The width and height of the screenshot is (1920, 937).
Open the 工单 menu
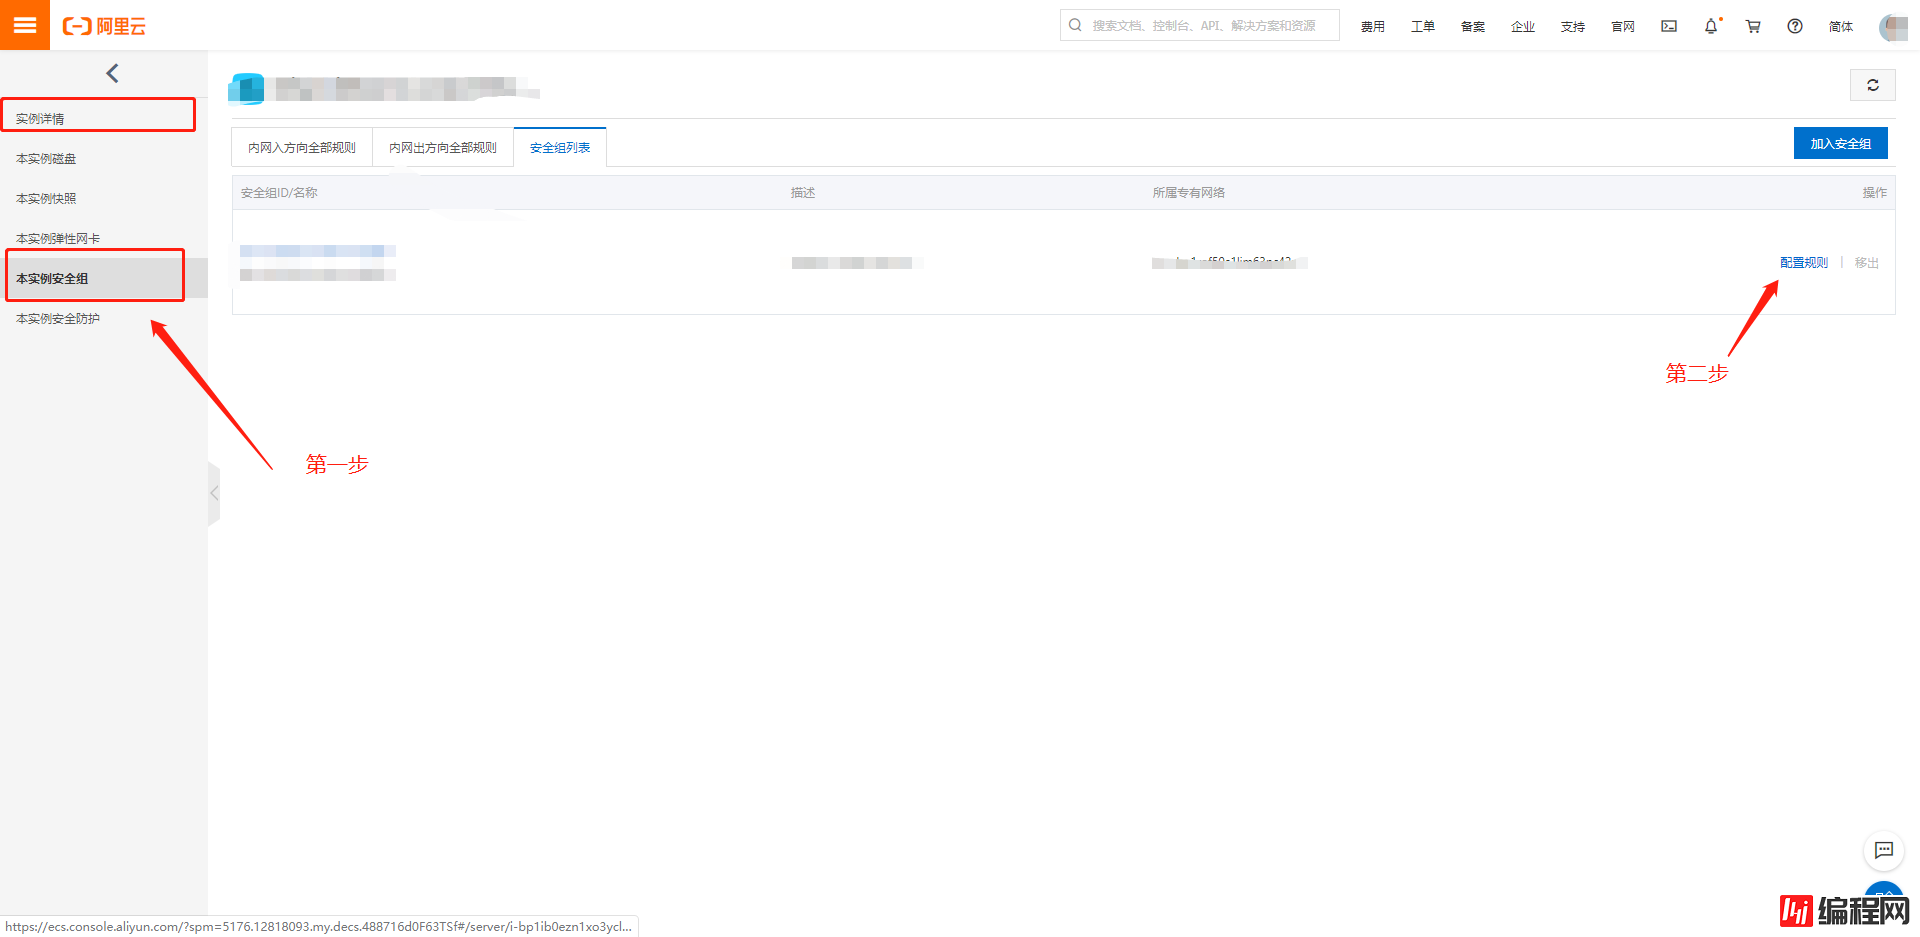[x=1422, y=26]
